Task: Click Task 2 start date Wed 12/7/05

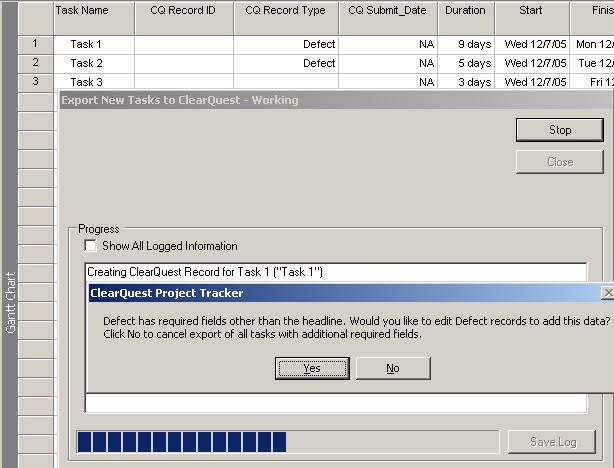Action: pos(532,63)
